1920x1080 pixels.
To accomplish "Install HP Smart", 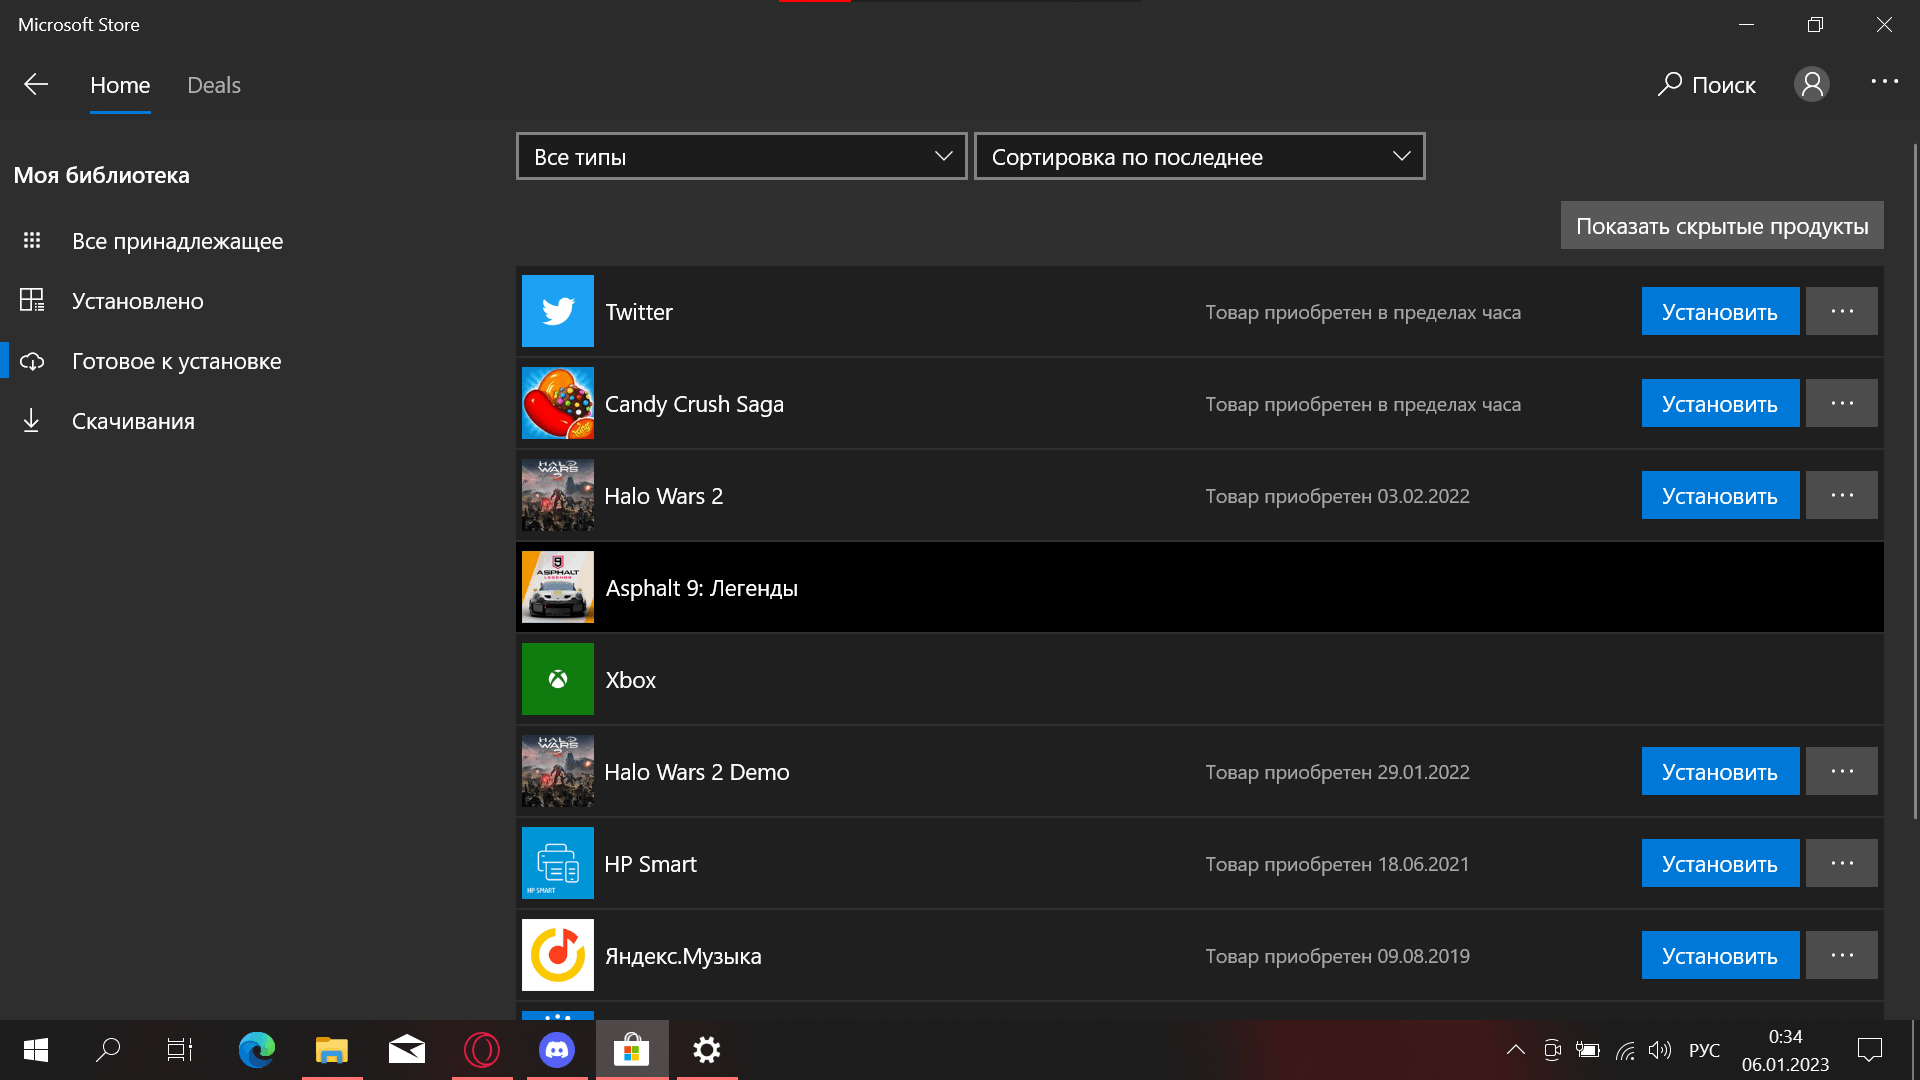I will point(1720,863).
